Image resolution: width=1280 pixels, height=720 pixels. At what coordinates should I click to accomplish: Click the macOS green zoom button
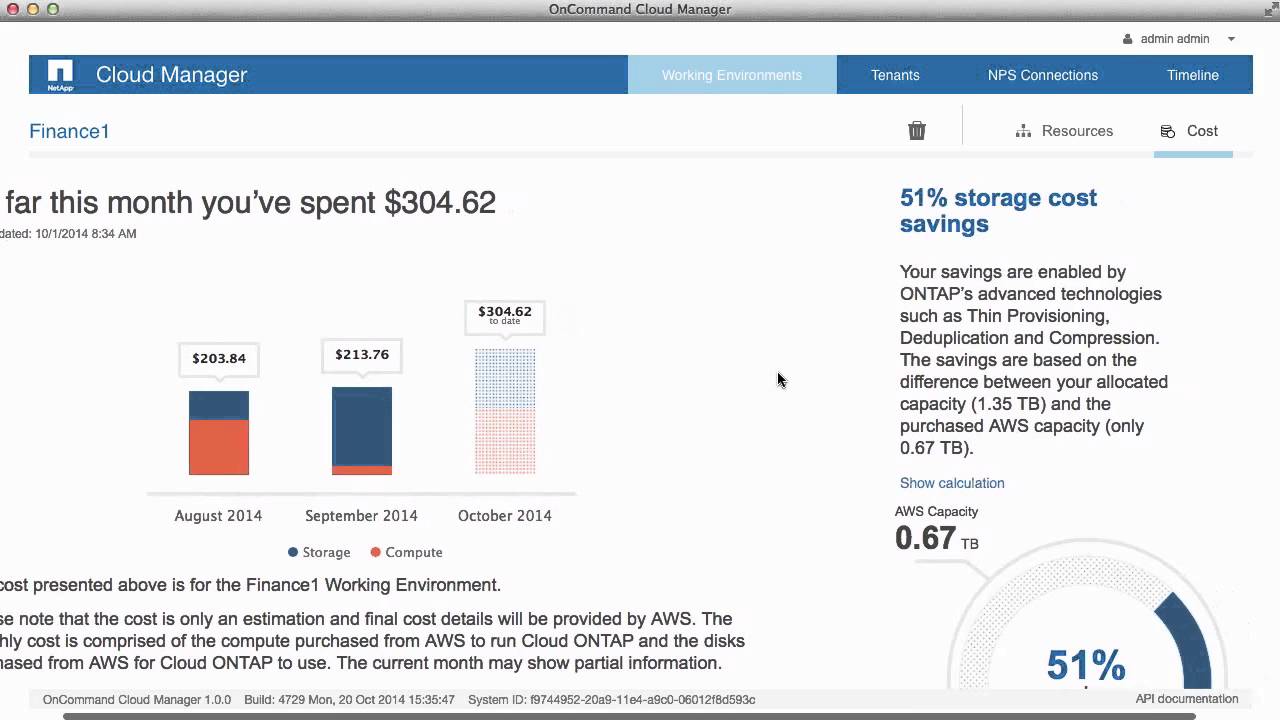pos(53,9)
